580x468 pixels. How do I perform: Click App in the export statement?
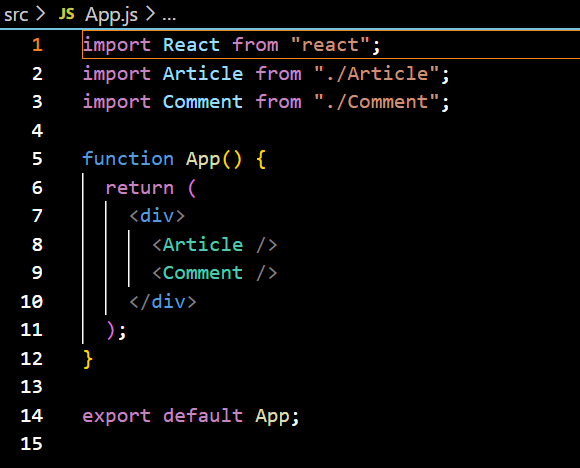(x=272, y=416)
